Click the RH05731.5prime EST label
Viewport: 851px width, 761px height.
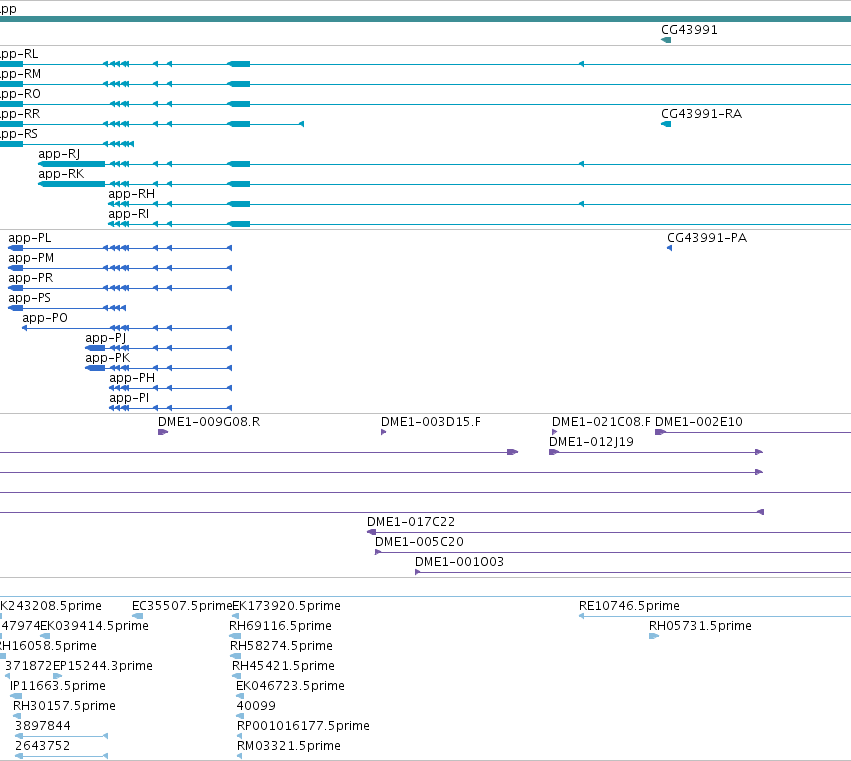700,626
